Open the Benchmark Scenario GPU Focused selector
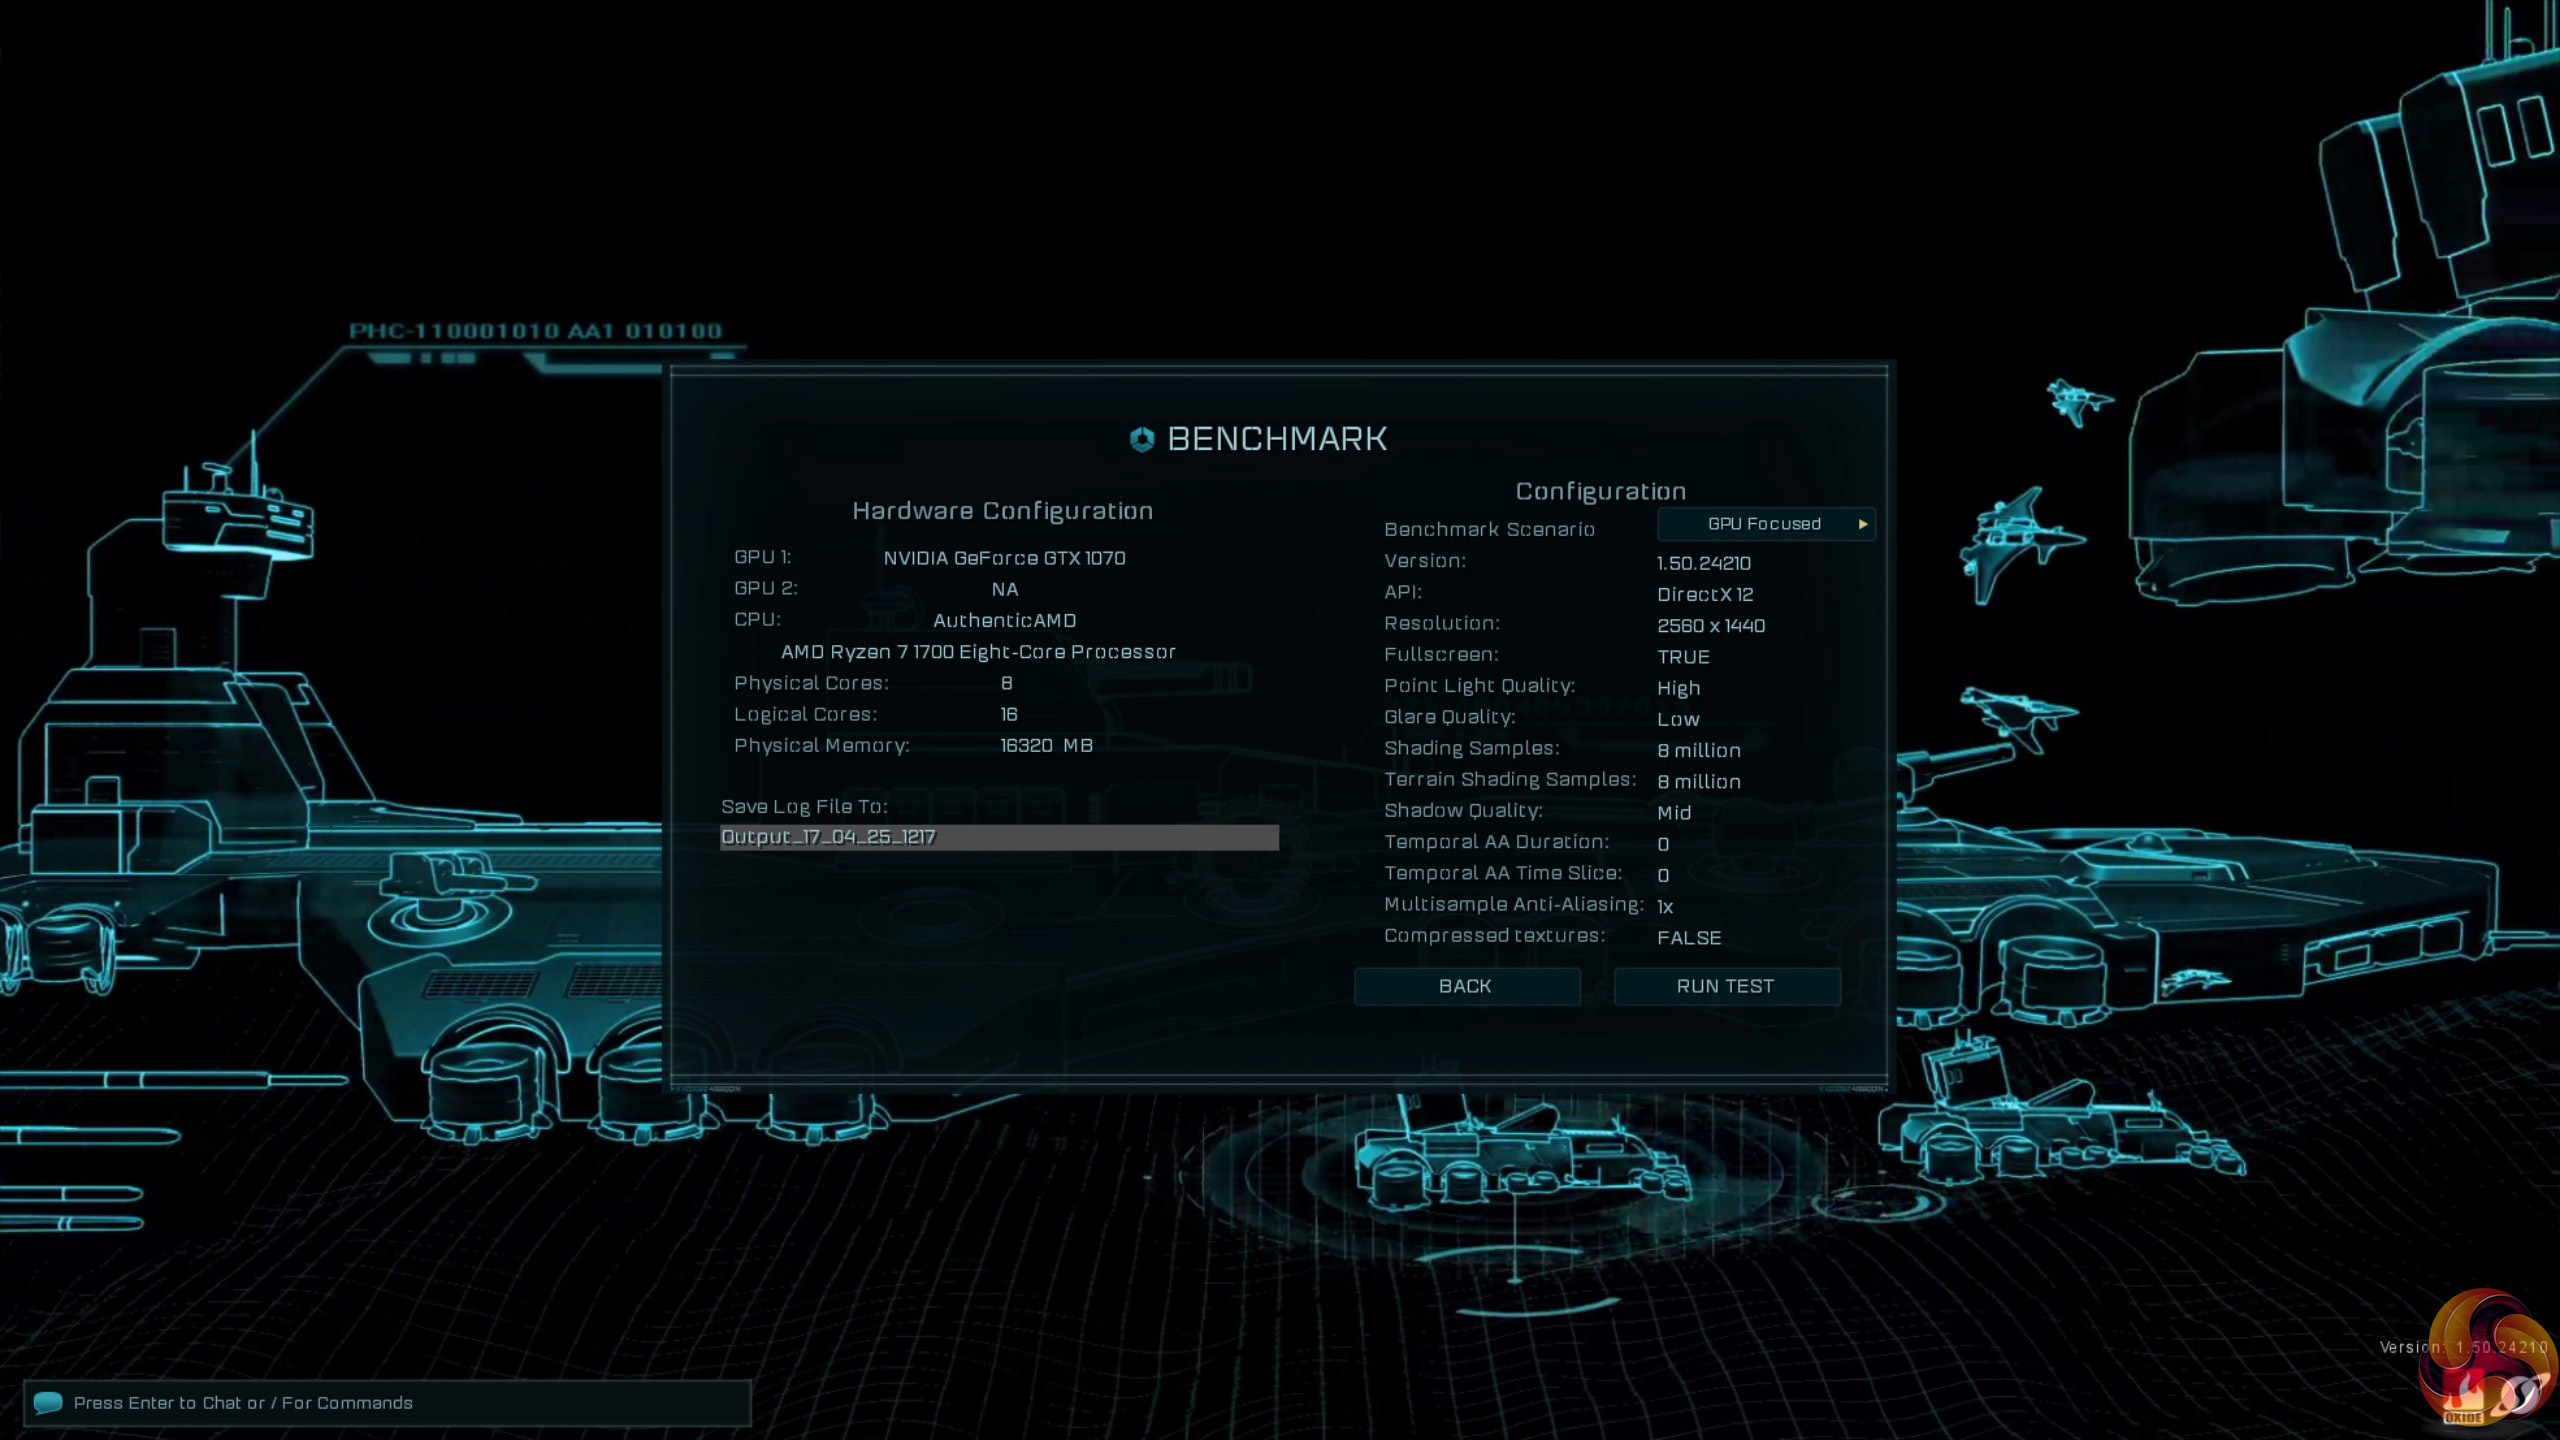Viewport: 2560px width, 1440px height. pyautogui.click(x=1764, y=524)
